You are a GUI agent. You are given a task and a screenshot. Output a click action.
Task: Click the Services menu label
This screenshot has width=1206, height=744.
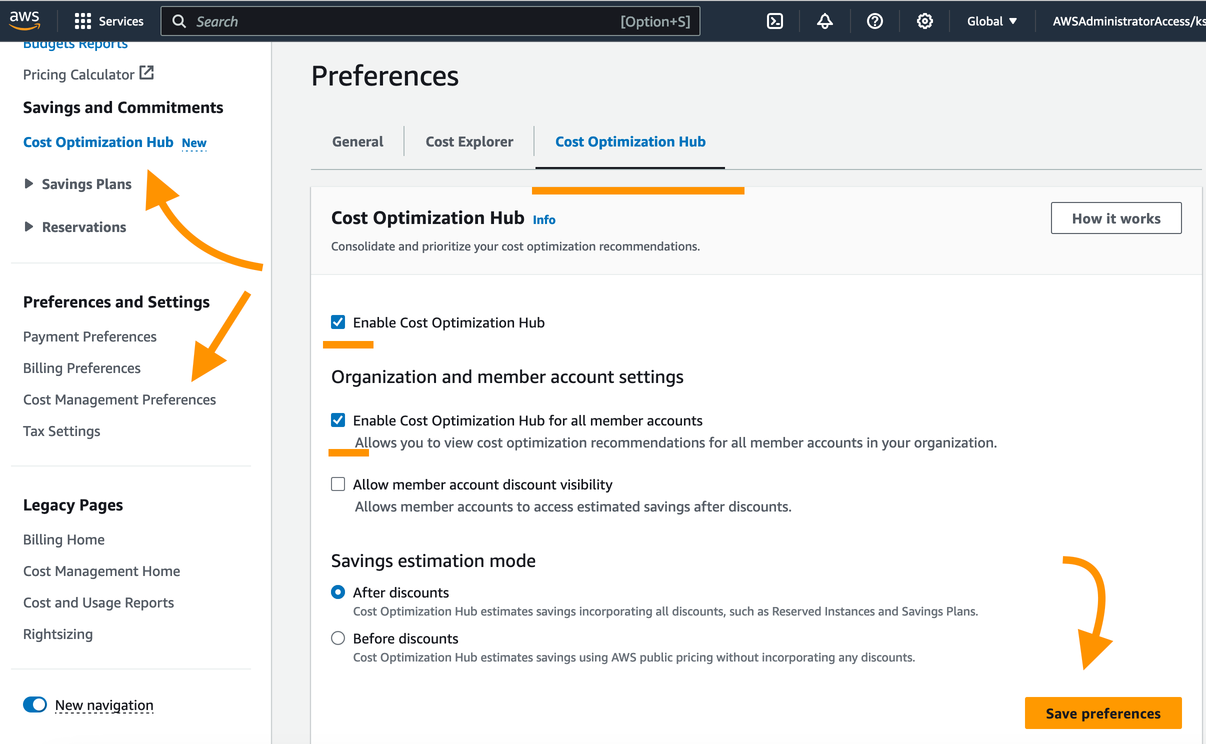121,21
